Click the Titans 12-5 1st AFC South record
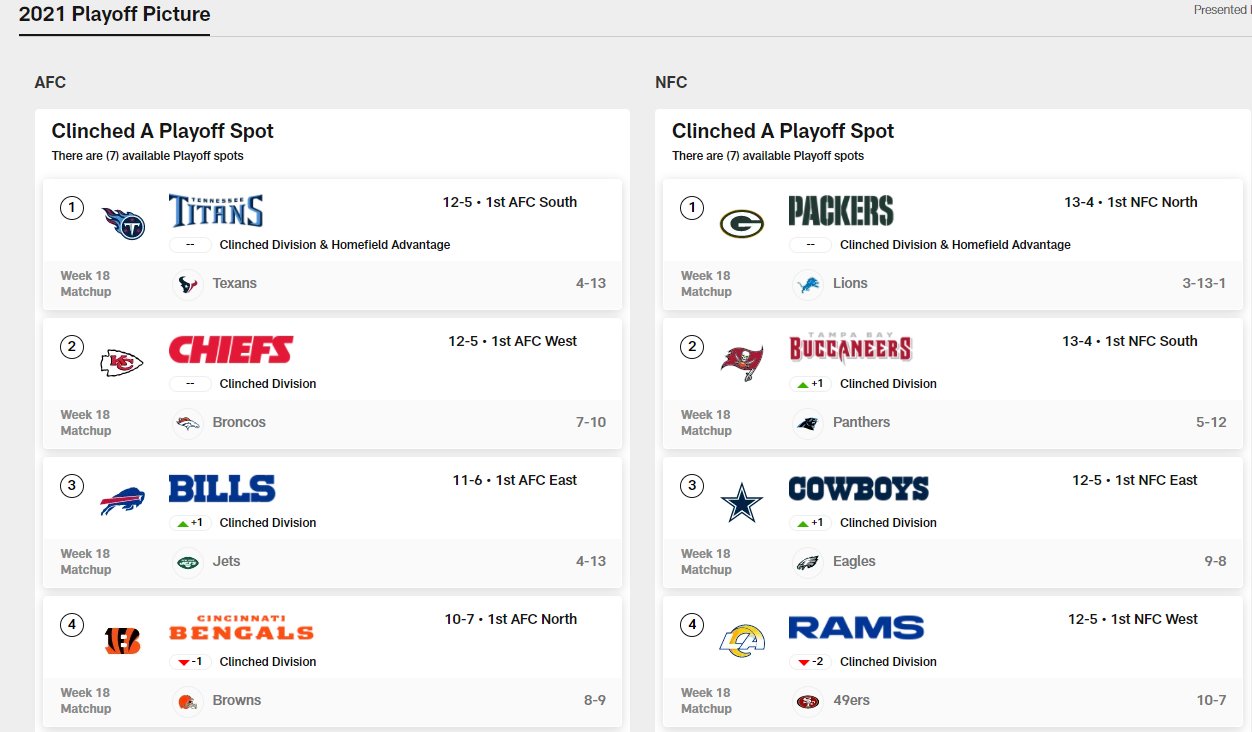This screenshot has height=732, width=1252. [510, 202]
